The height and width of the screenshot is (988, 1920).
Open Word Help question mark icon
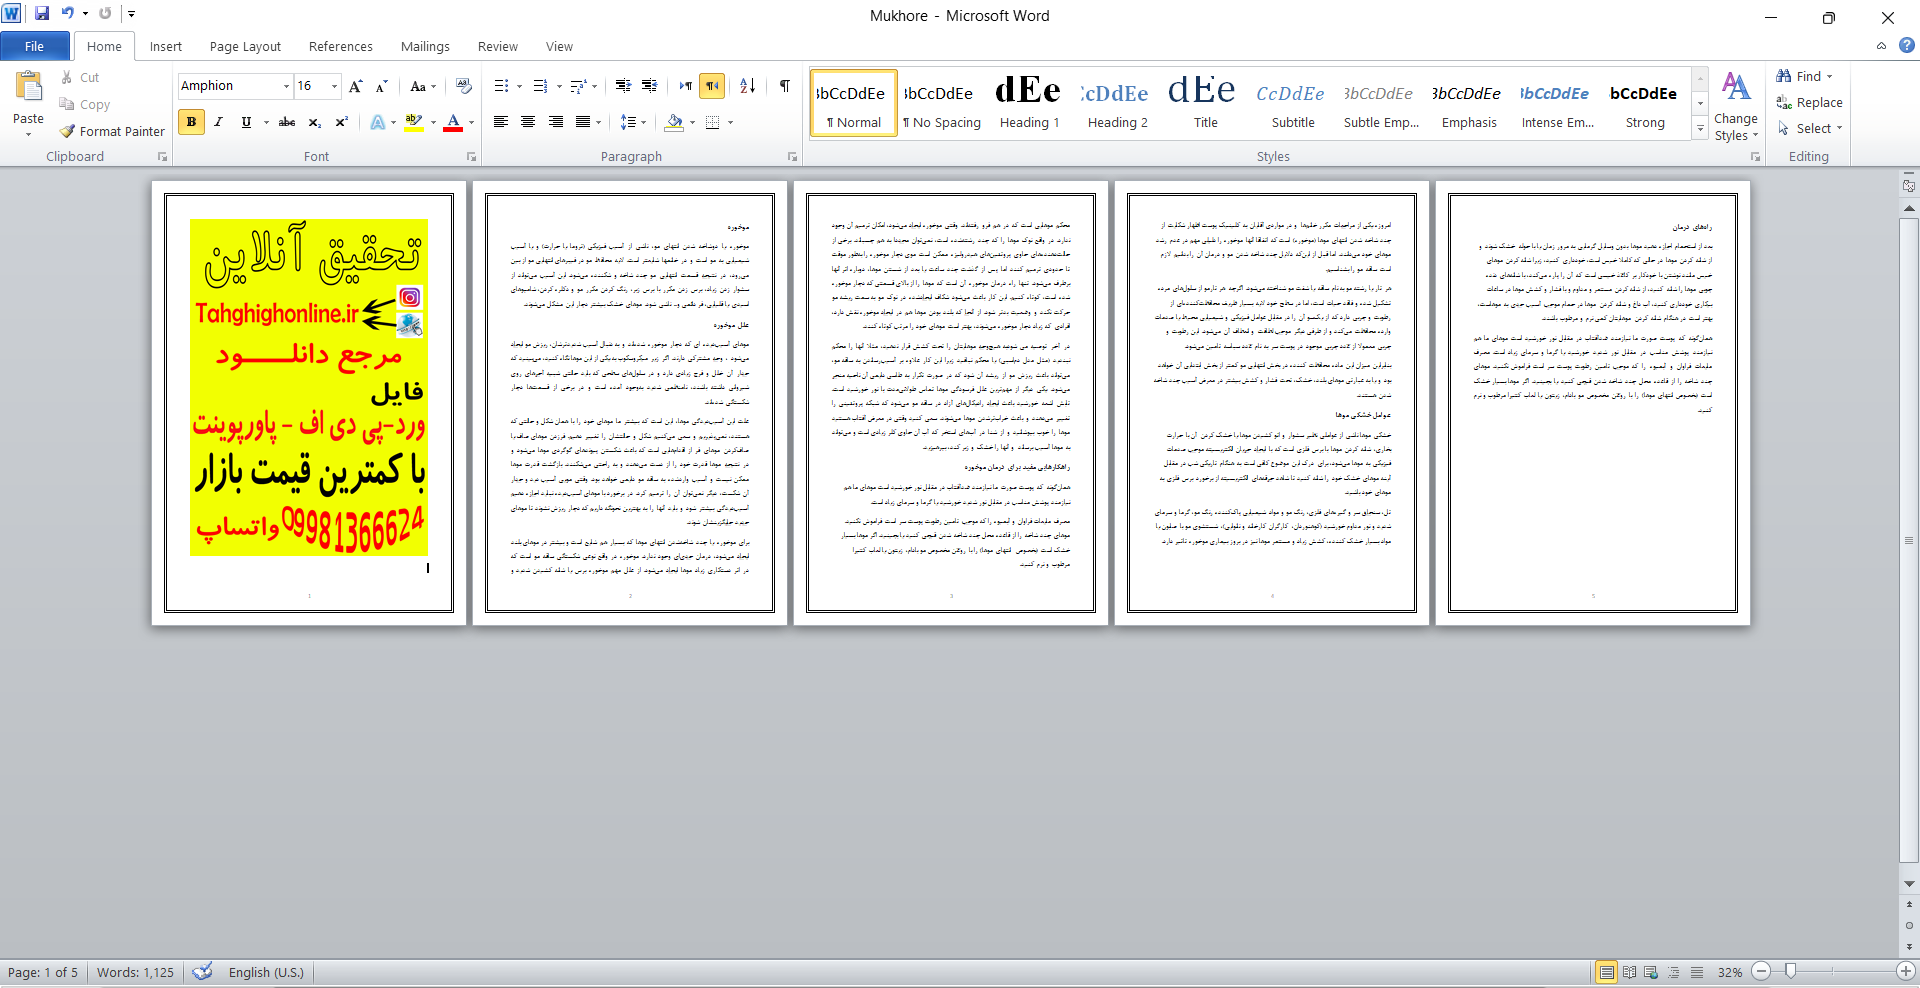point(1907,45)
